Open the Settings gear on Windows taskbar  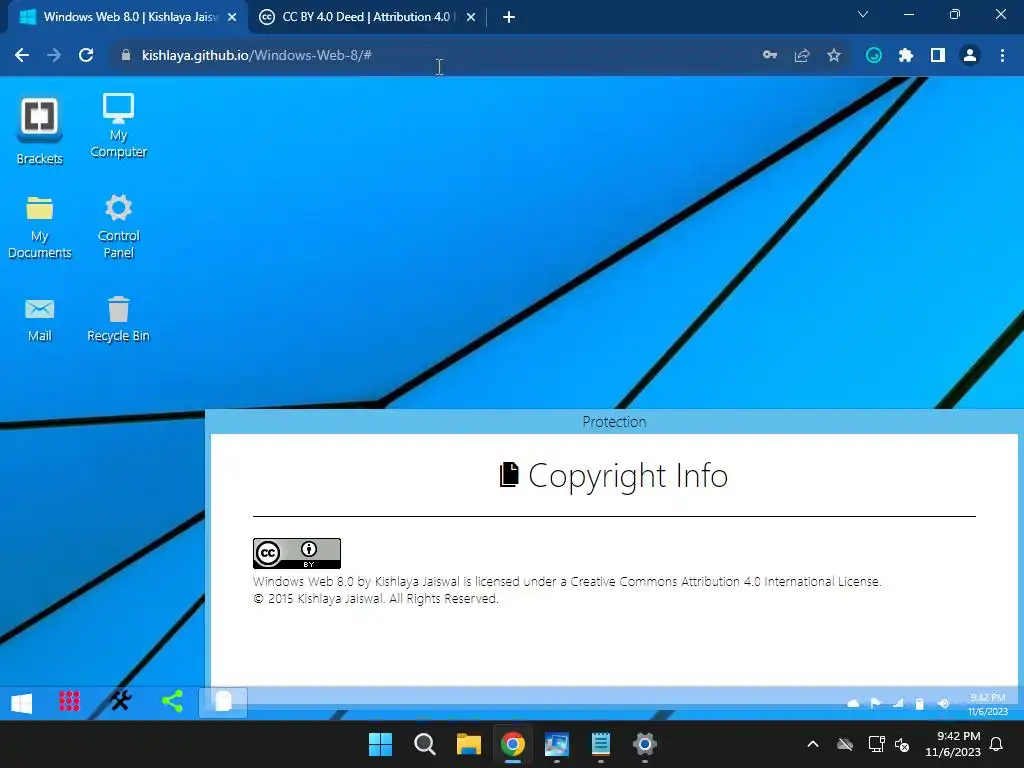(x=645, y=744)
